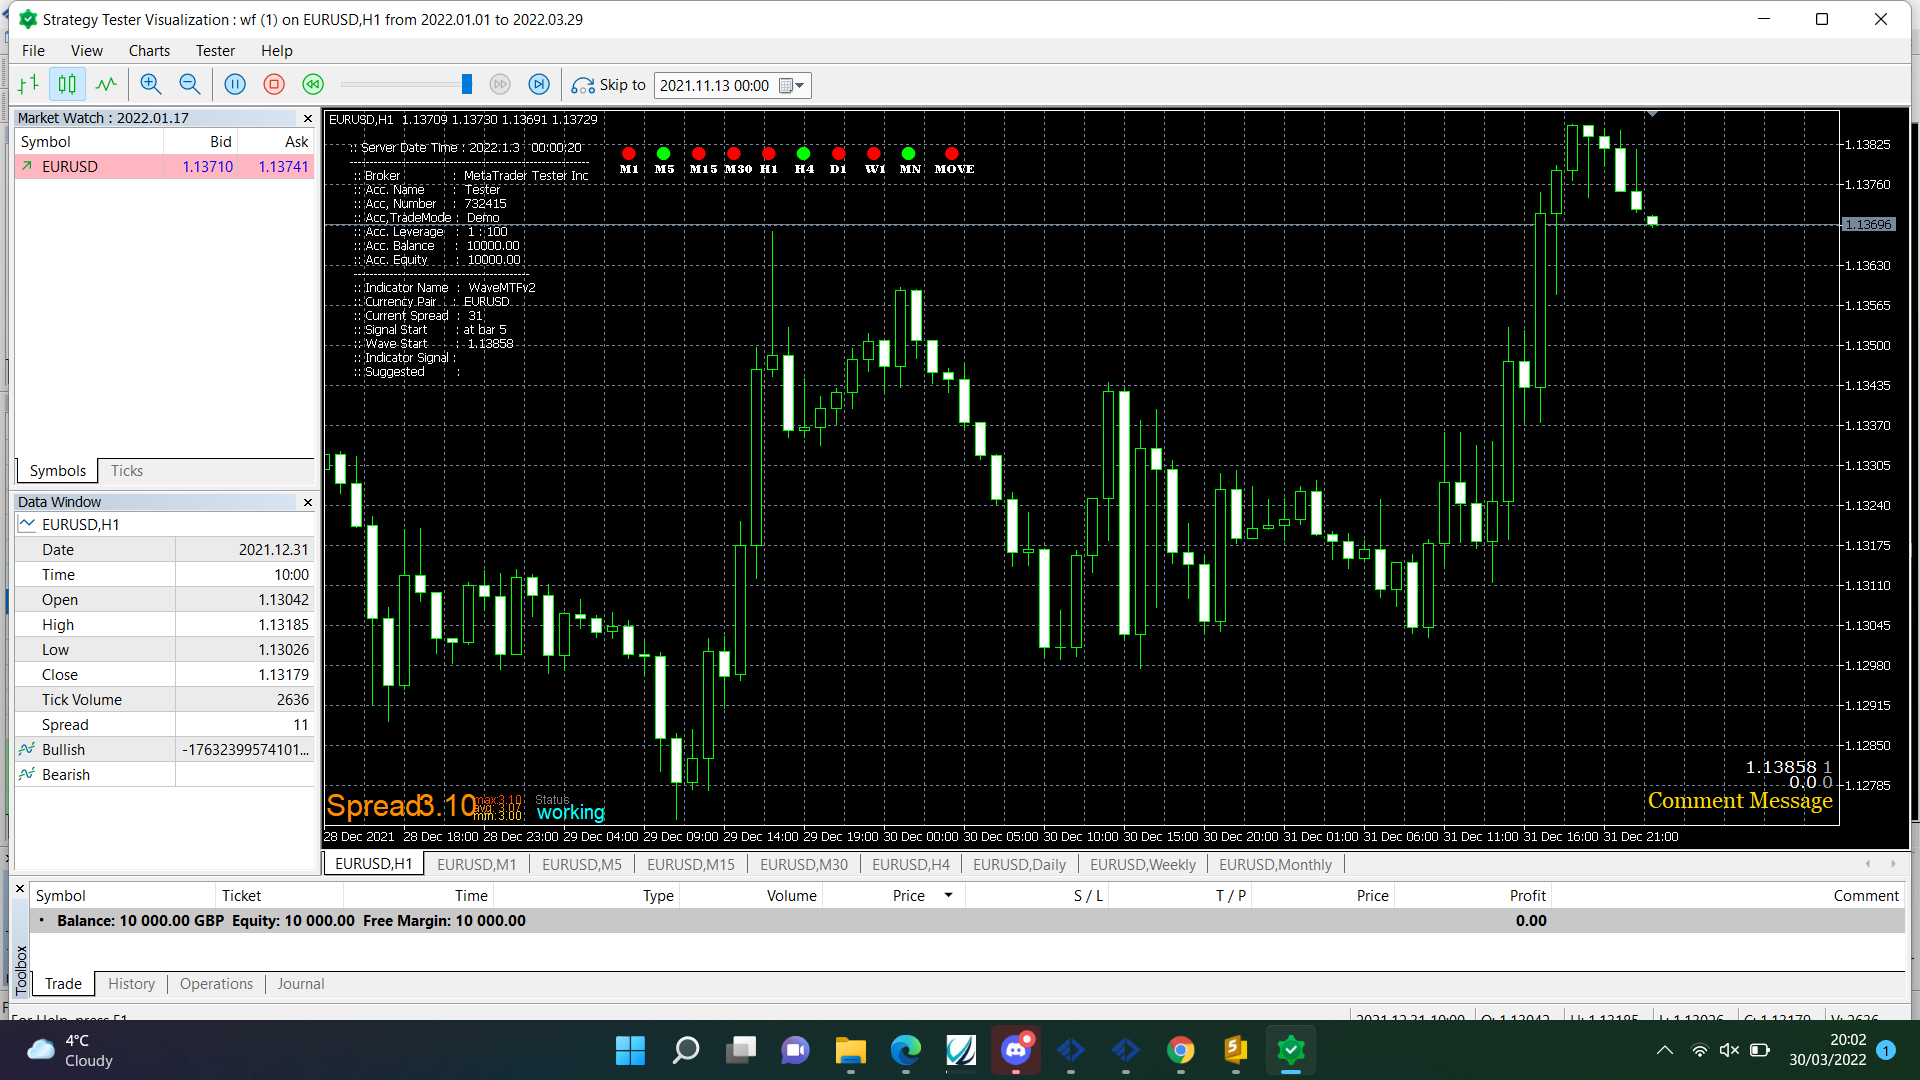Open the Tester menu
Image resolution: width=1920 pixels, height=1080 pixels.
(x=215, y=50)
